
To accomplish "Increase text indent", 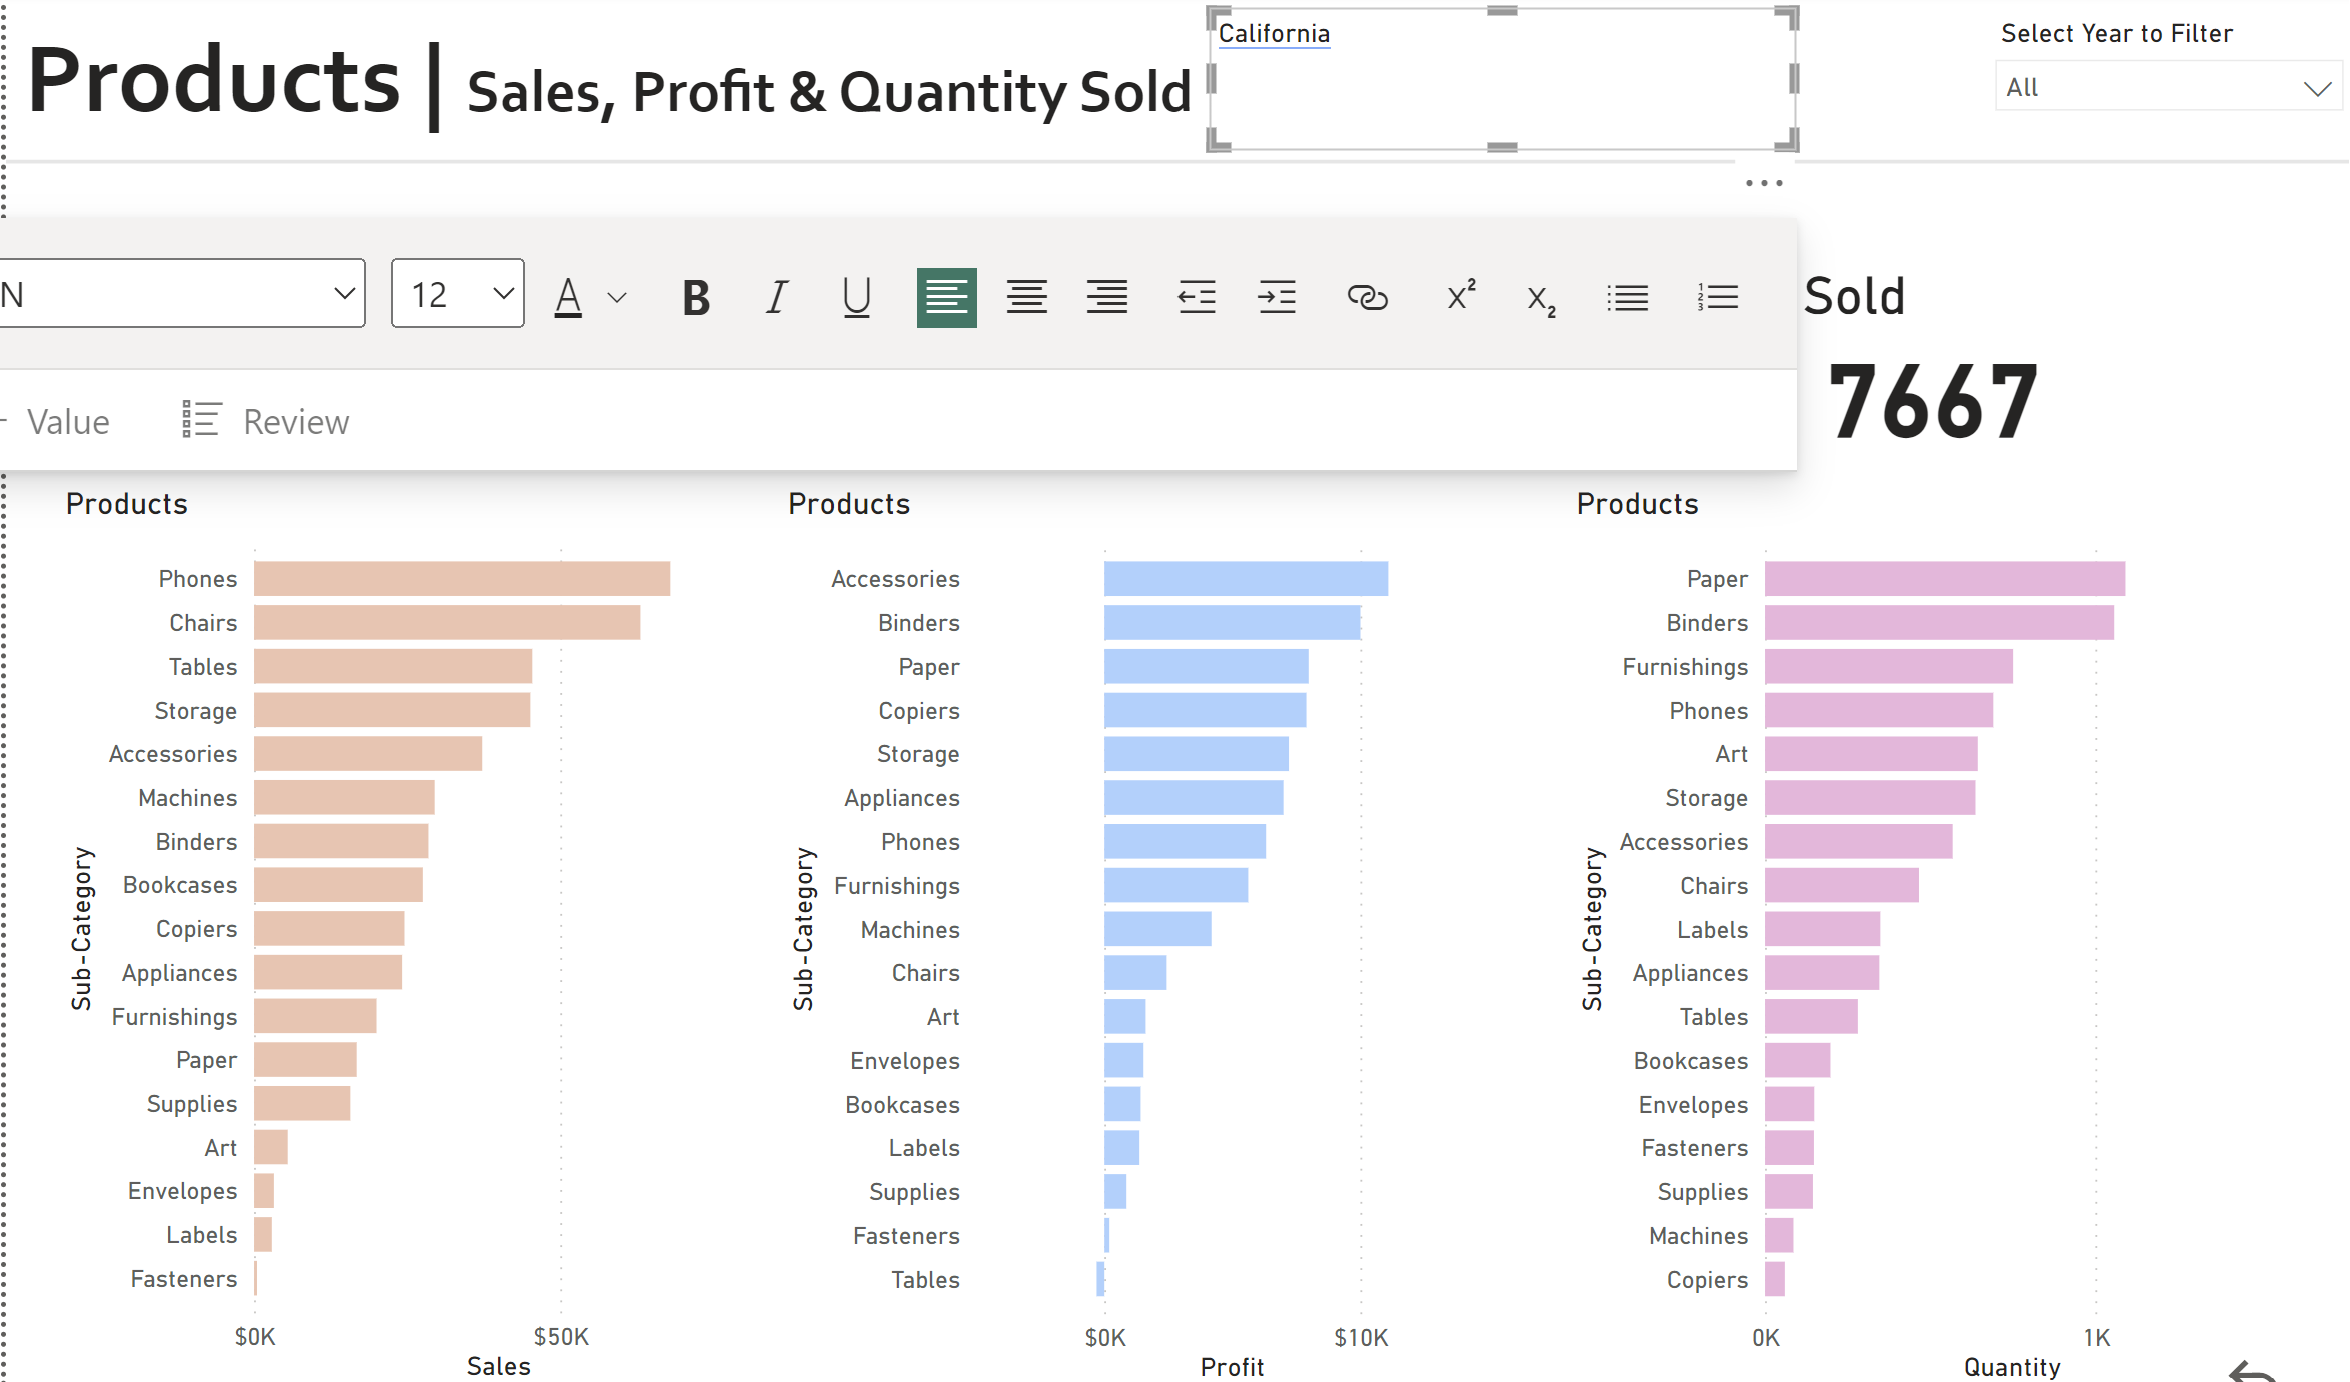I will [x=1277, y=297].
